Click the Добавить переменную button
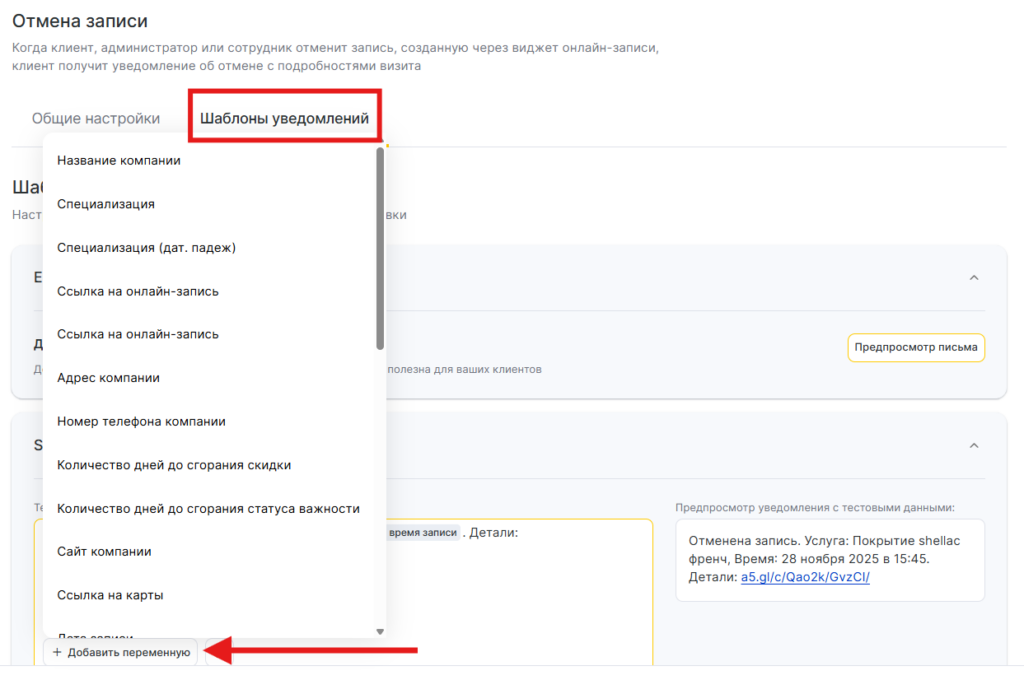Image resolution: width=1024 pixels, height=680 pixels. (x=121, y=652)
